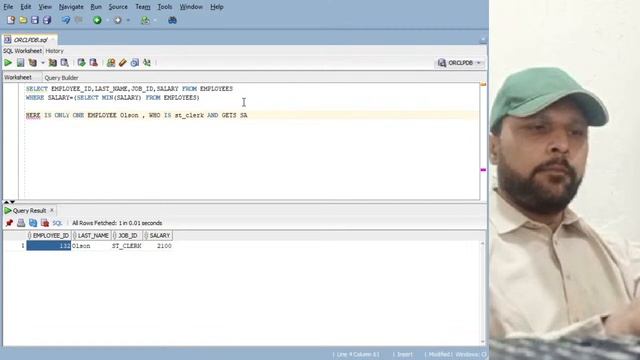This screenshot has height=360, width=640.
Task: Open the Navigate menu
Action: [x=71, y=7]
